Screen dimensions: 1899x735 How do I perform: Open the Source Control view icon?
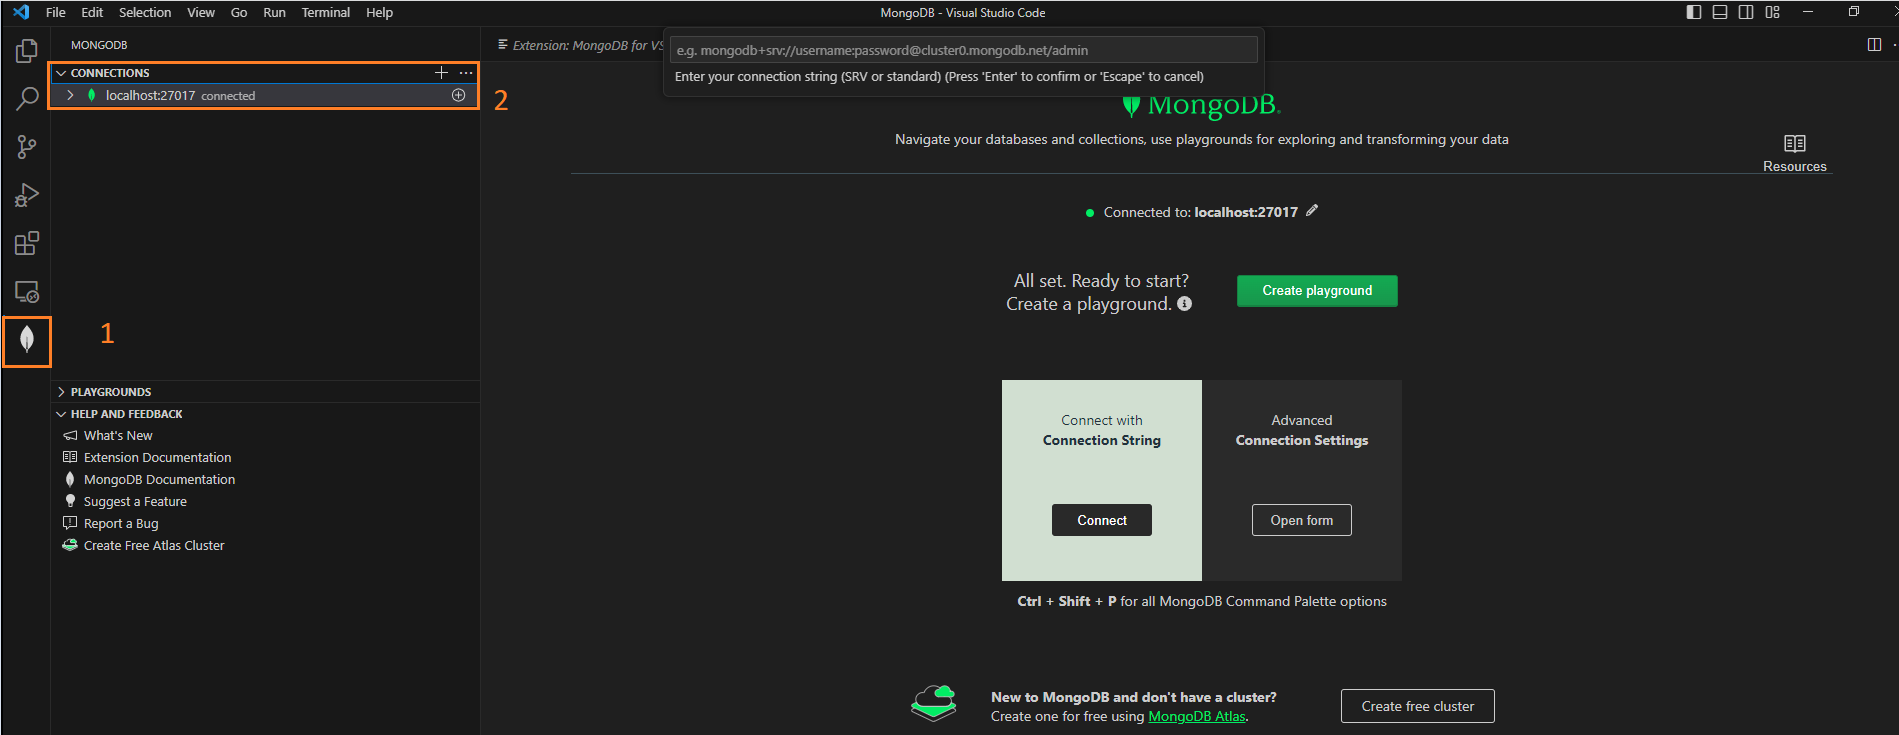click(x=27, y=147)
